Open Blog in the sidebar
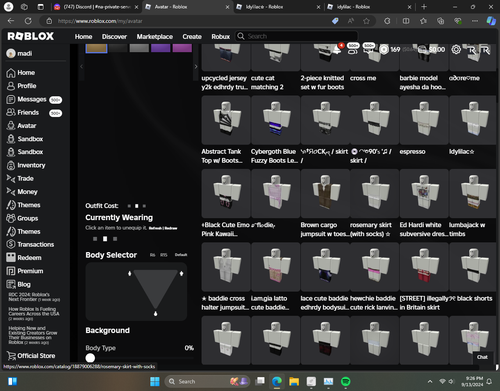Image resolution: width=500 pixels, height=391 pixels. 18,284
